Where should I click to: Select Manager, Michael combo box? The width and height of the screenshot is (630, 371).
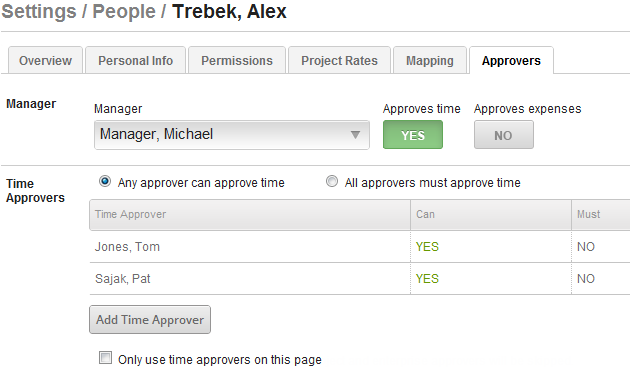(x=232, y=135)
